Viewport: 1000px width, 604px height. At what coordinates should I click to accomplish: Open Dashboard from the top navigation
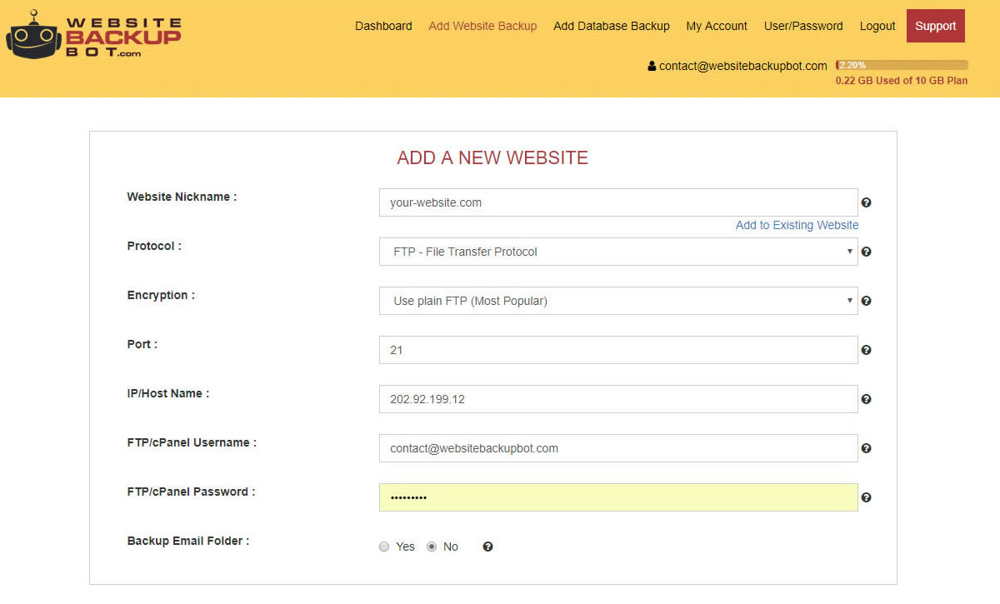(383, 26)
